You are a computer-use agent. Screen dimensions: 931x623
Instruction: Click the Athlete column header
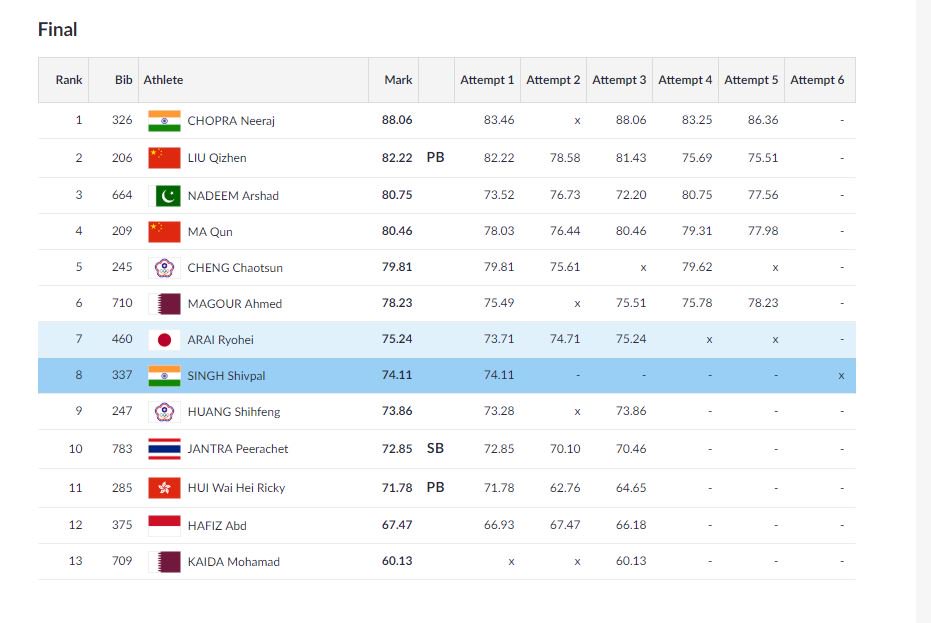point(163,80)
